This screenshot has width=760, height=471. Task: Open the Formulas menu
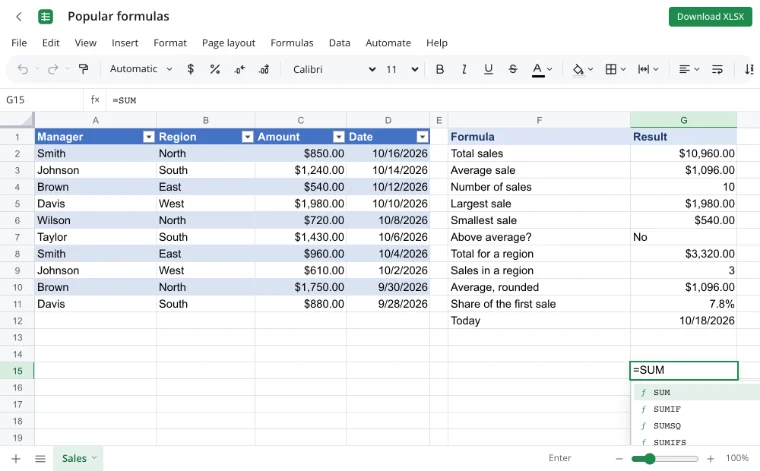[292, 43]
